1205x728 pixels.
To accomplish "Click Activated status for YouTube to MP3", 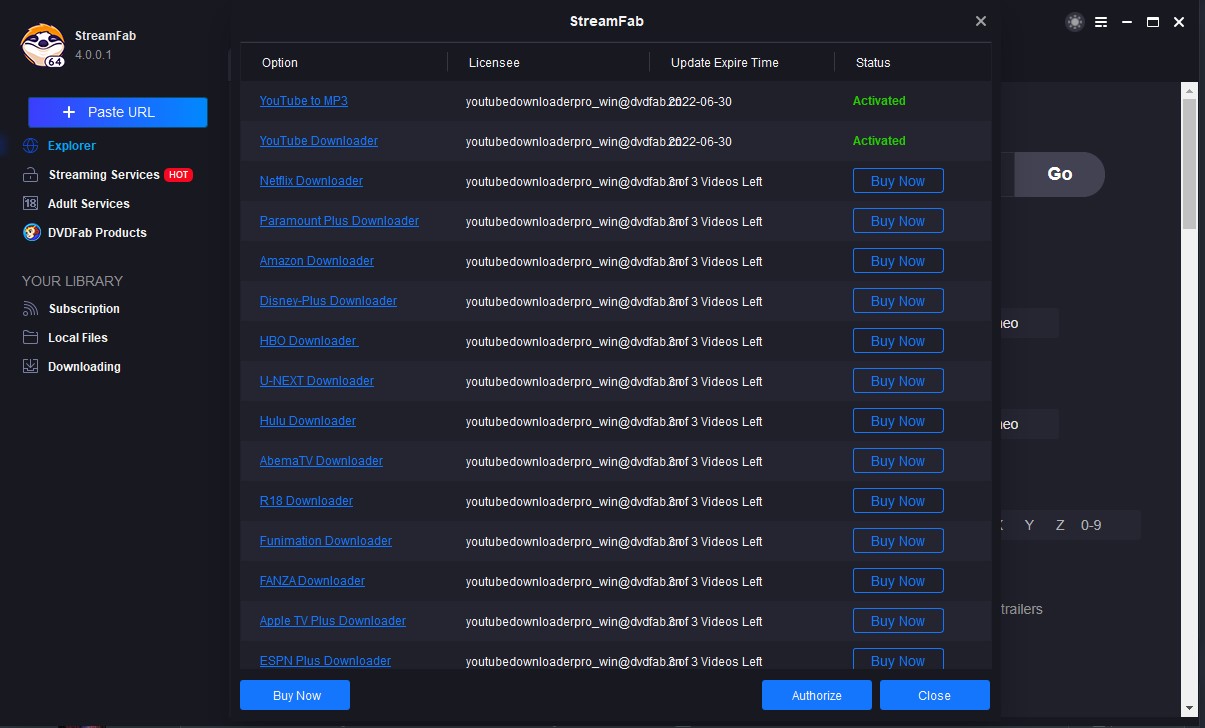I will point(879,101).
